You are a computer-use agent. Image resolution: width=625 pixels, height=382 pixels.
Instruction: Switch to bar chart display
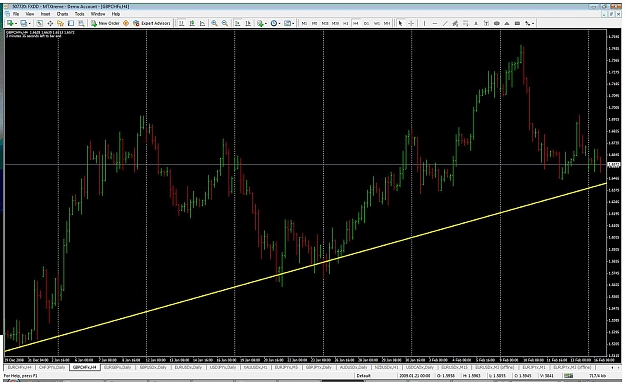181,23
